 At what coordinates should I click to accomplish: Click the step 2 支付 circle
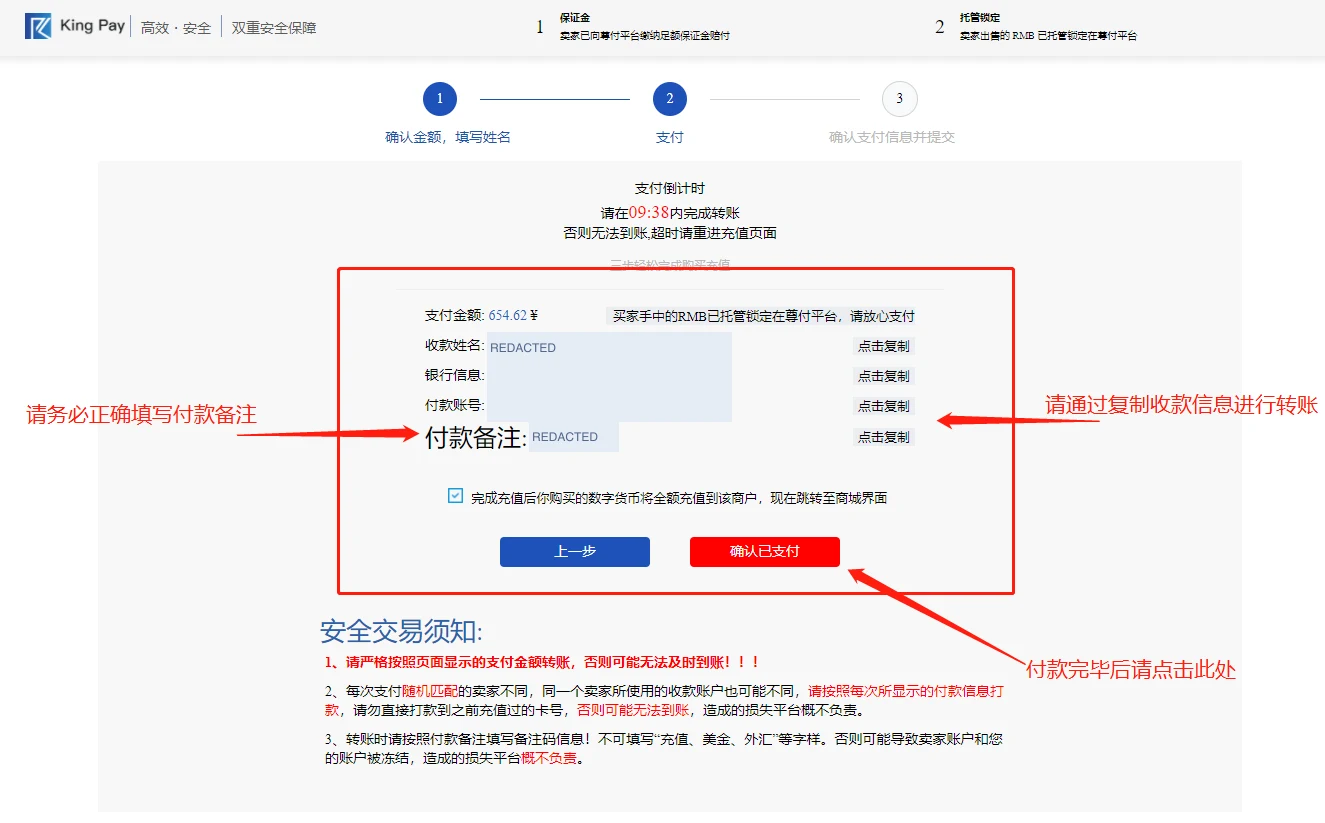670,99
